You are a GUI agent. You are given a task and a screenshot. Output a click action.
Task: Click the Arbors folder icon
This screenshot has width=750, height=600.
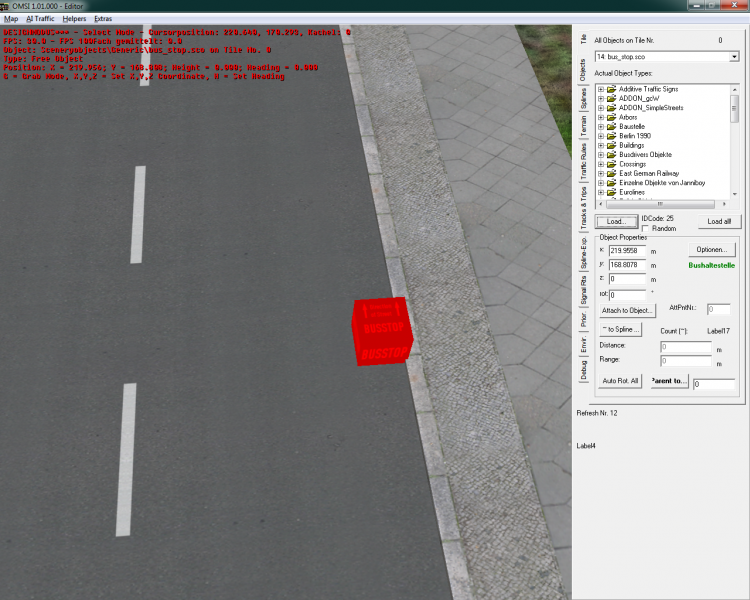click(611, 117)
